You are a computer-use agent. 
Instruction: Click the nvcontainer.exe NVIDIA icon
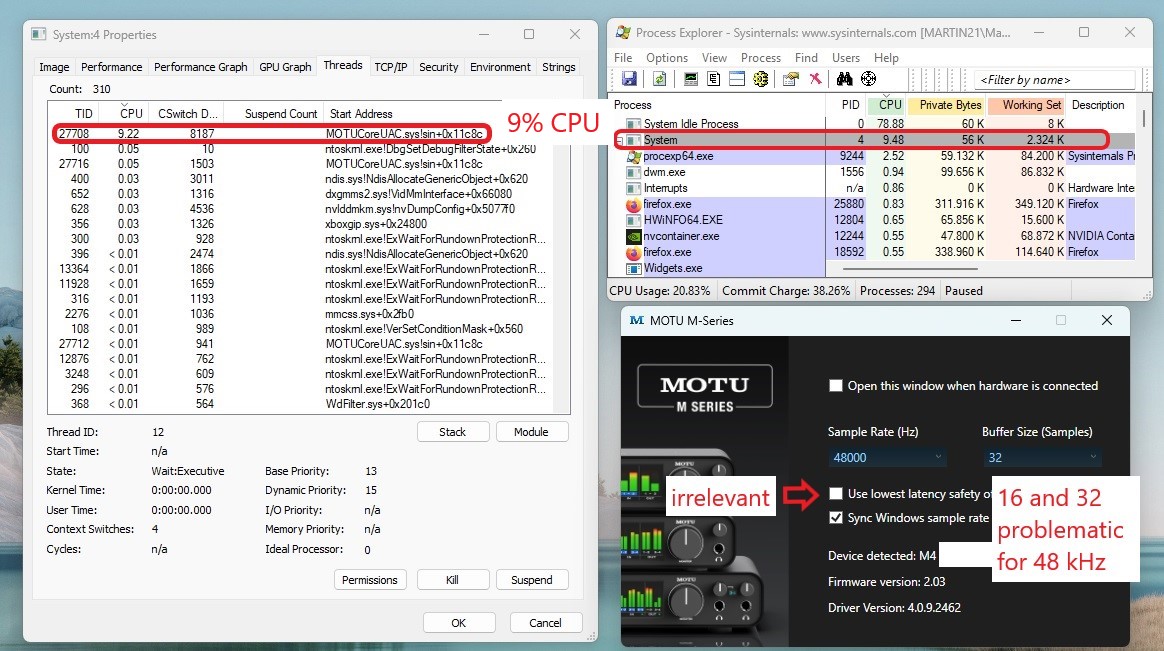[633, 236]
